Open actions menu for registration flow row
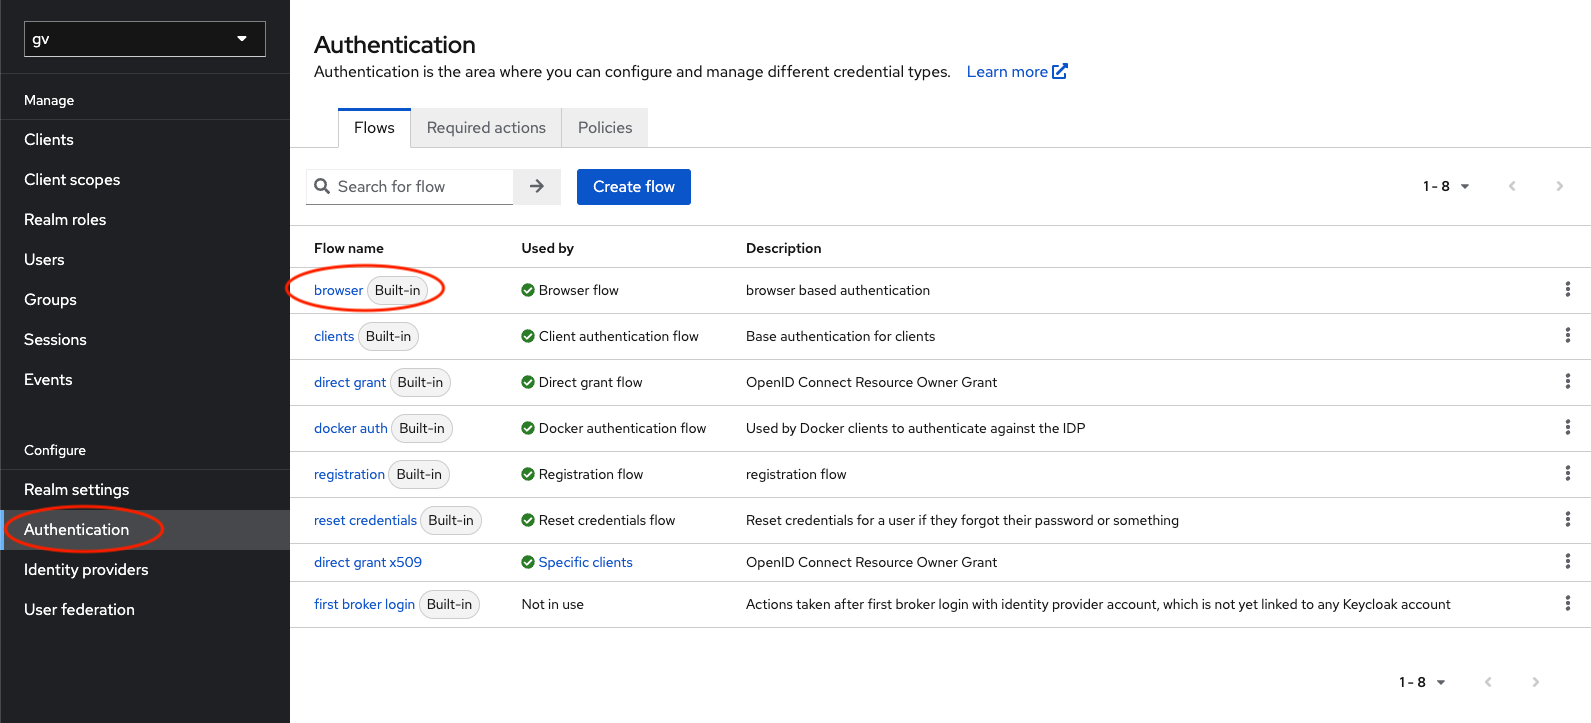The image size is (1591, 723). coord(1567,474)
